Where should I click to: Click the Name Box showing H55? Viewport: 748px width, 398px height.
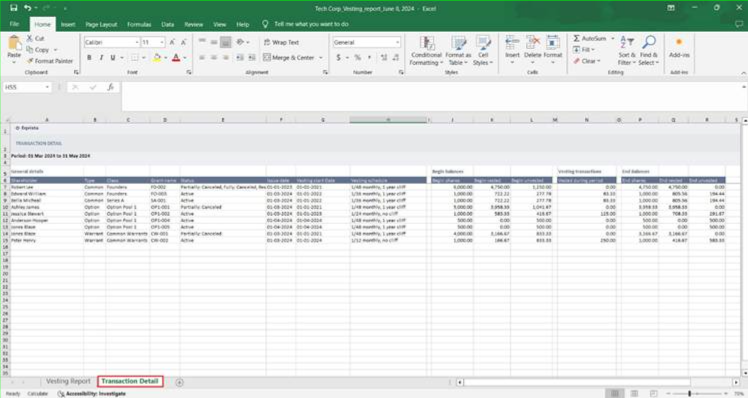27,87
